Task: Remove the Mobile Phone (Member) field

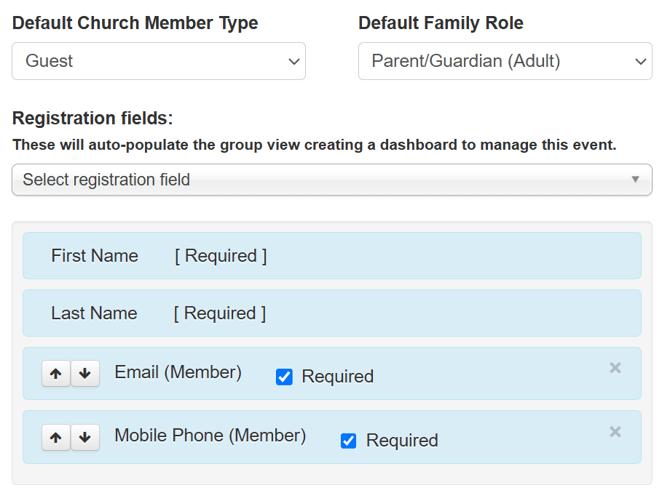Action: point(615,431)
